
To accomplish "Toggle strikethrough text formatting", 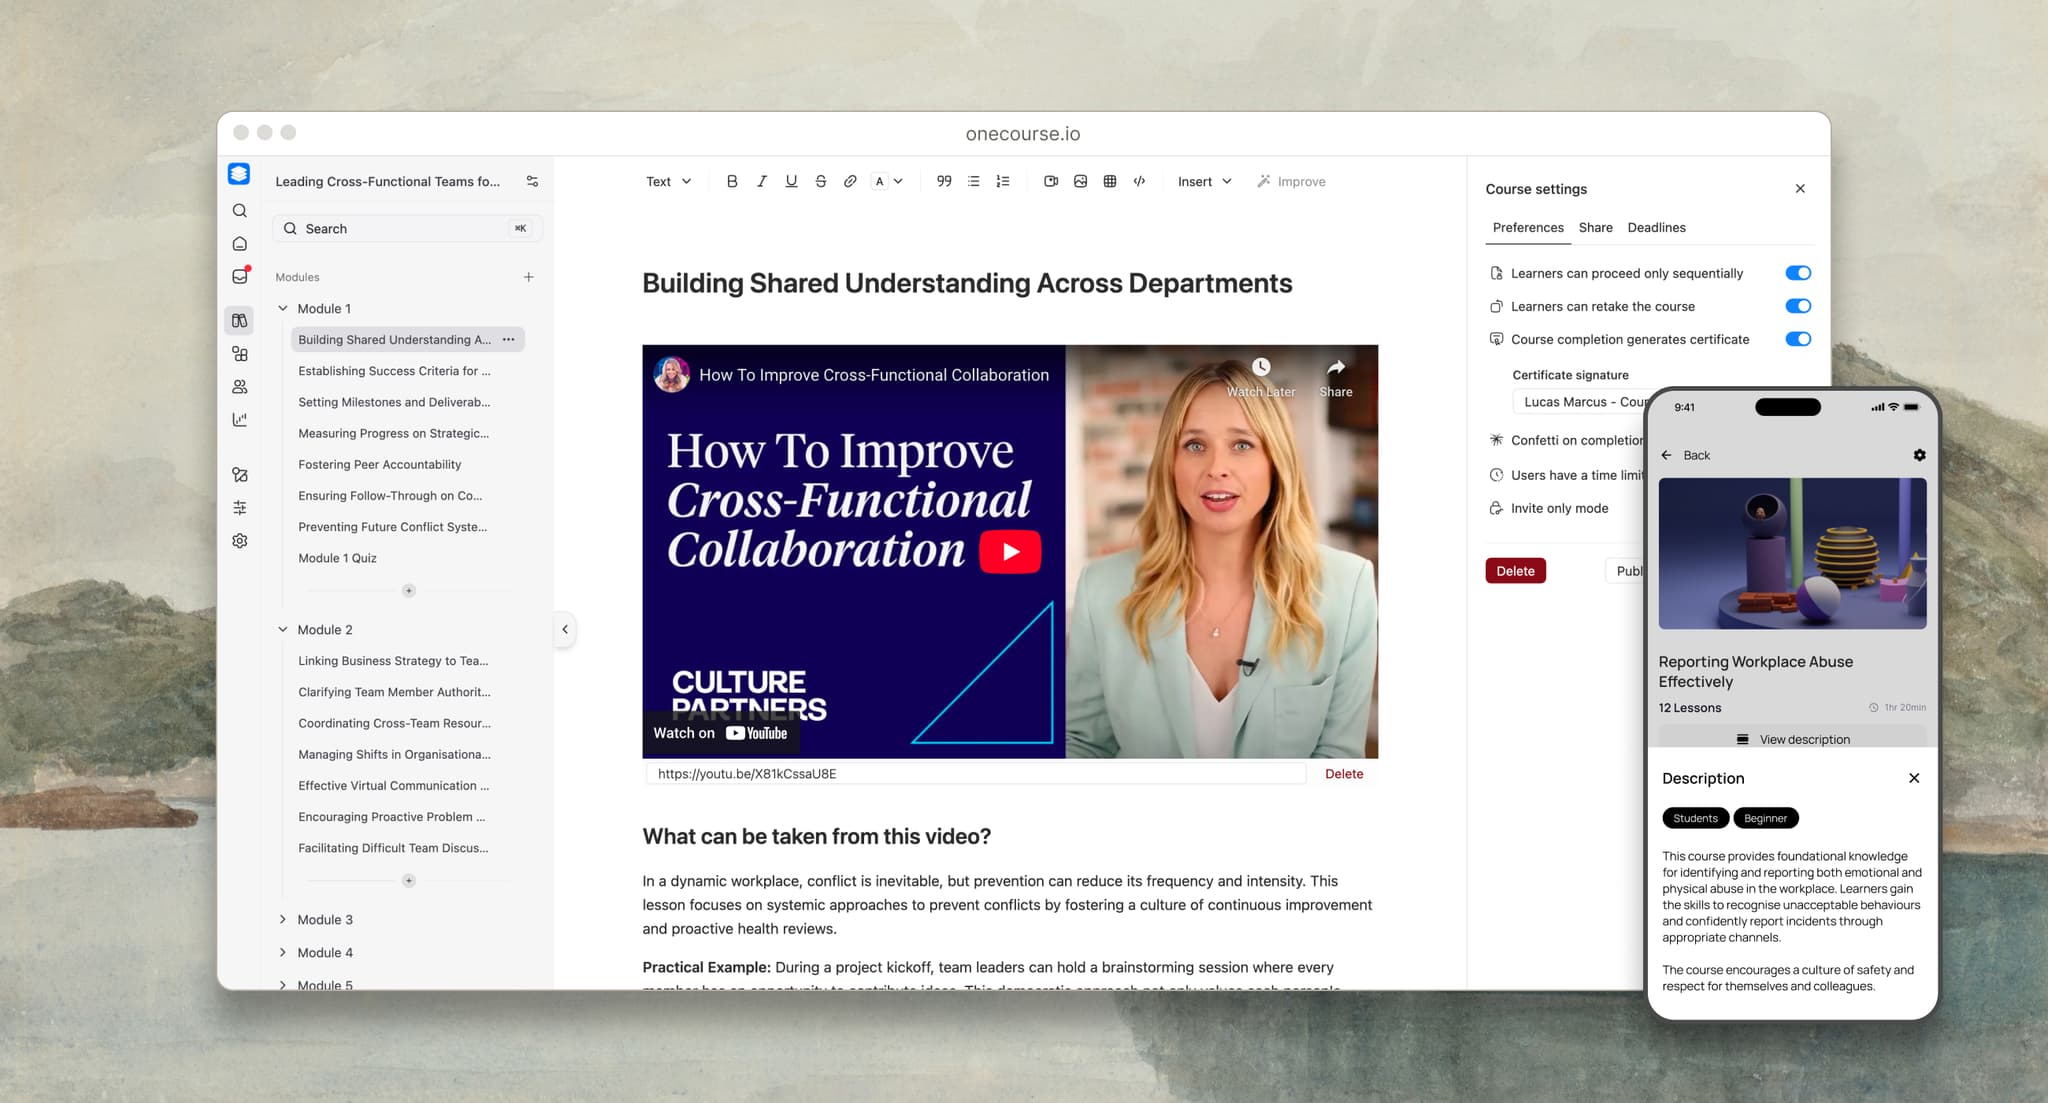I will point(820,181).
